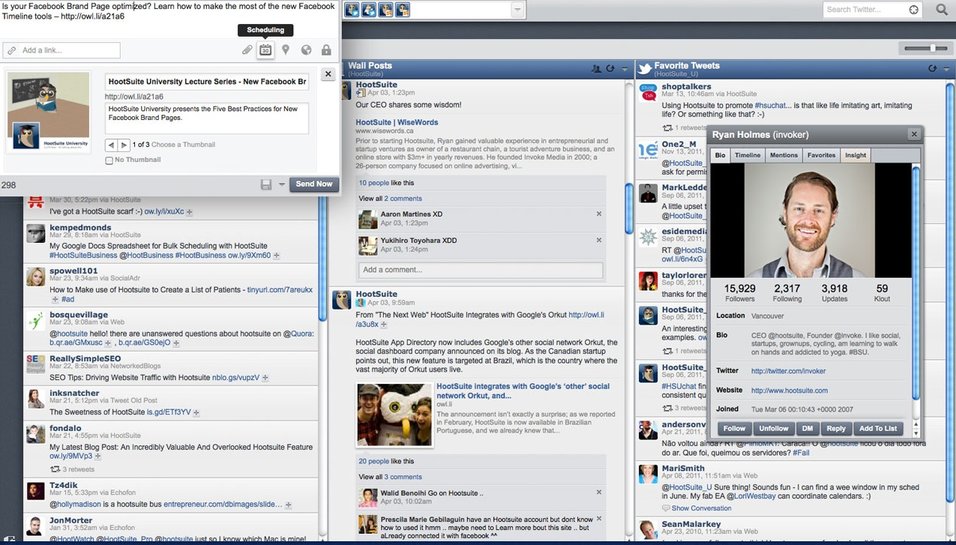Click the Send Now button

314,184
